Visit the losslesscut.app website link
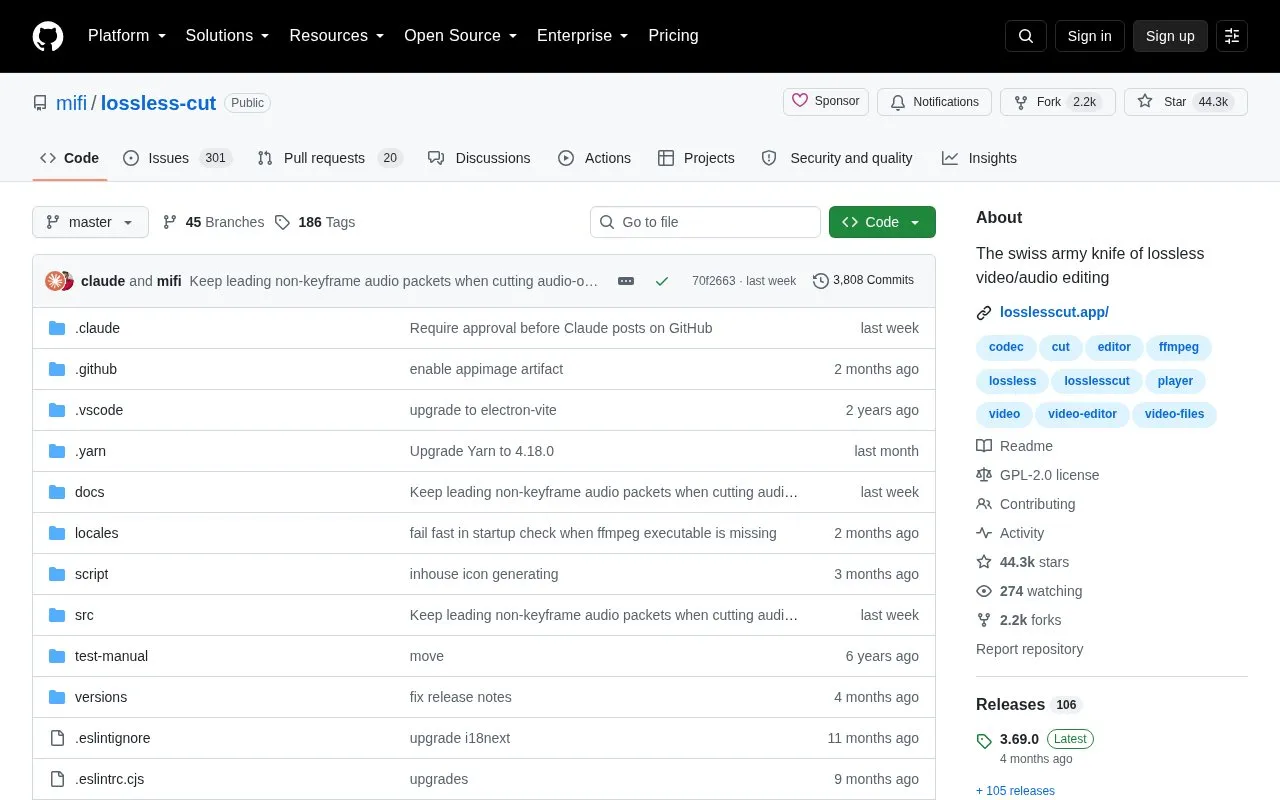The width and height of the screenshot is (1280, 800). (1054, 312)
